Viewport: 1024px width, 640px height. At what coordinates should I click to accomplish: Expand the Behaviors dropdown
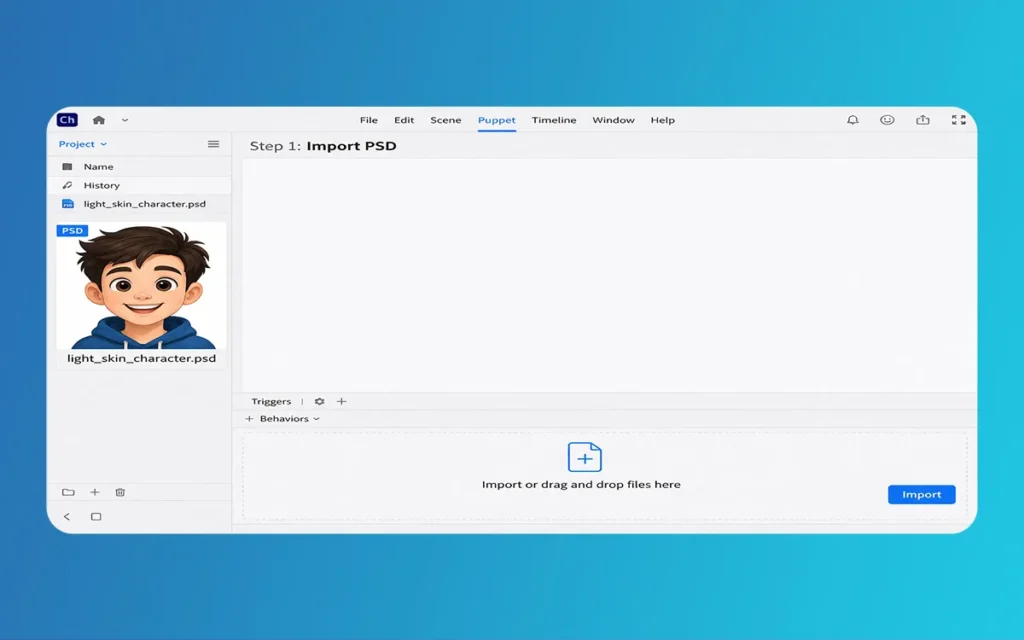tap(283, 419)
